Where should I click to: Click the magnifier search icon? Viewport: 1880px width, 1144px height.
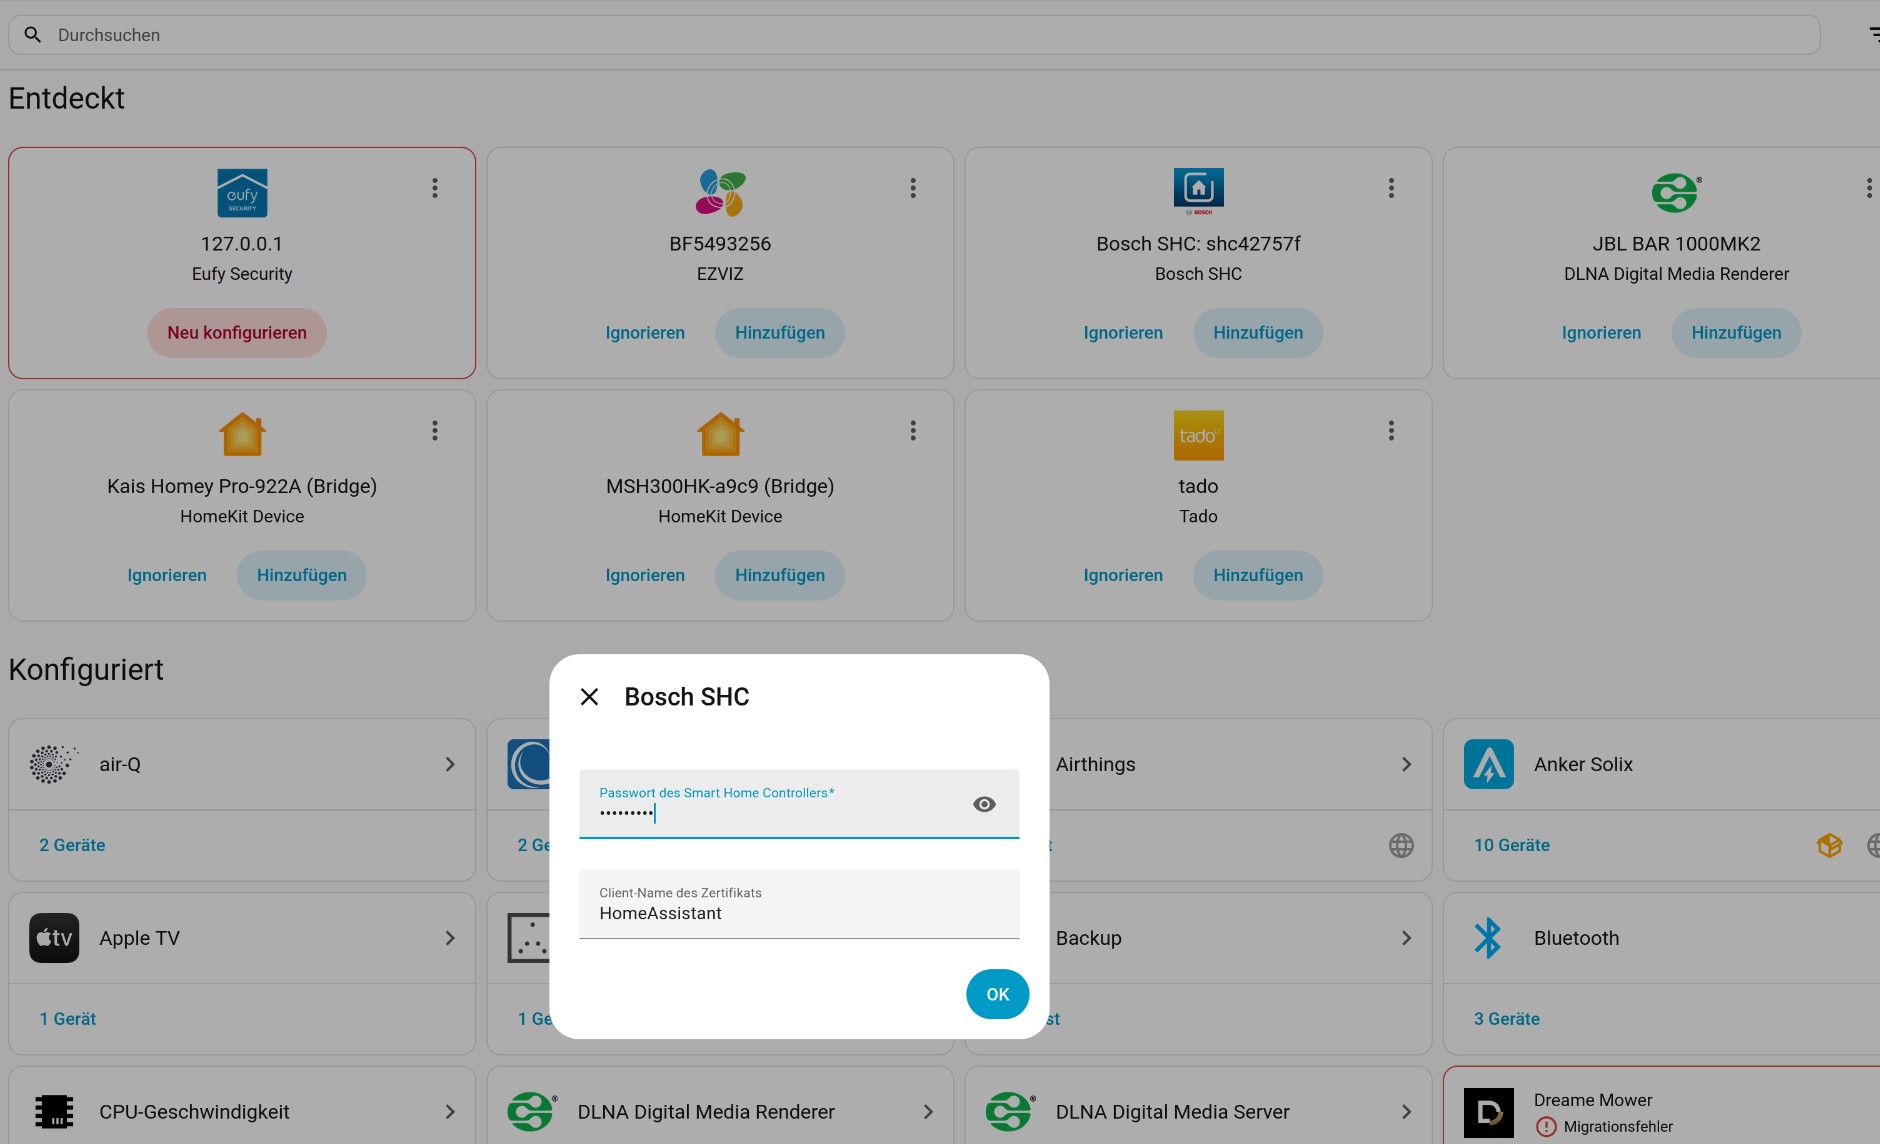[x=33, y=35]
